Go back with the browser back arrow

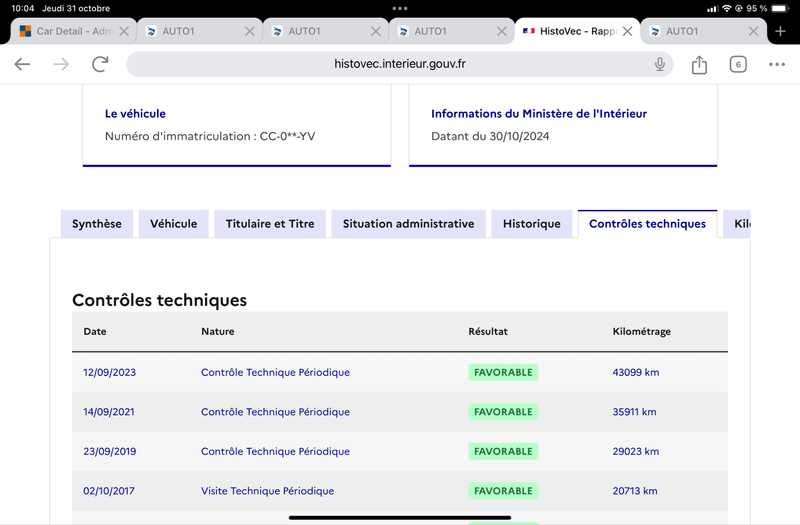[22, 64]
